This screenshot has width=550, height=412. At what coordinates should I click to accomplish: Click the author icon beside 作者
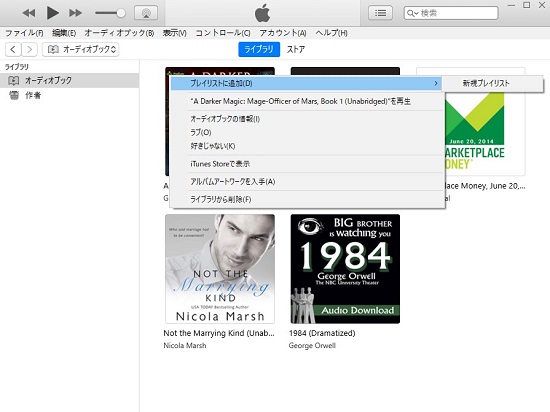click(14, 95)
